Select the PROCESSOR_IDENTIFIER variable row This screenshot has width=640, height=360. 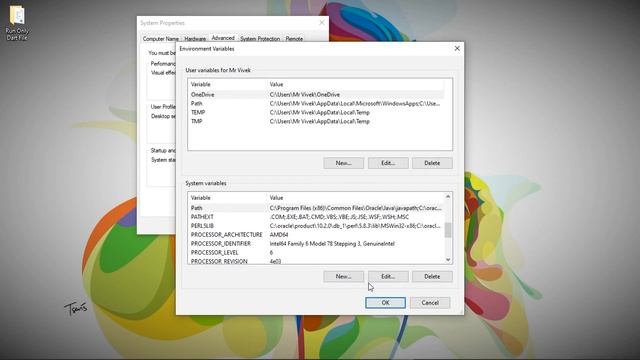click(316, 244)
